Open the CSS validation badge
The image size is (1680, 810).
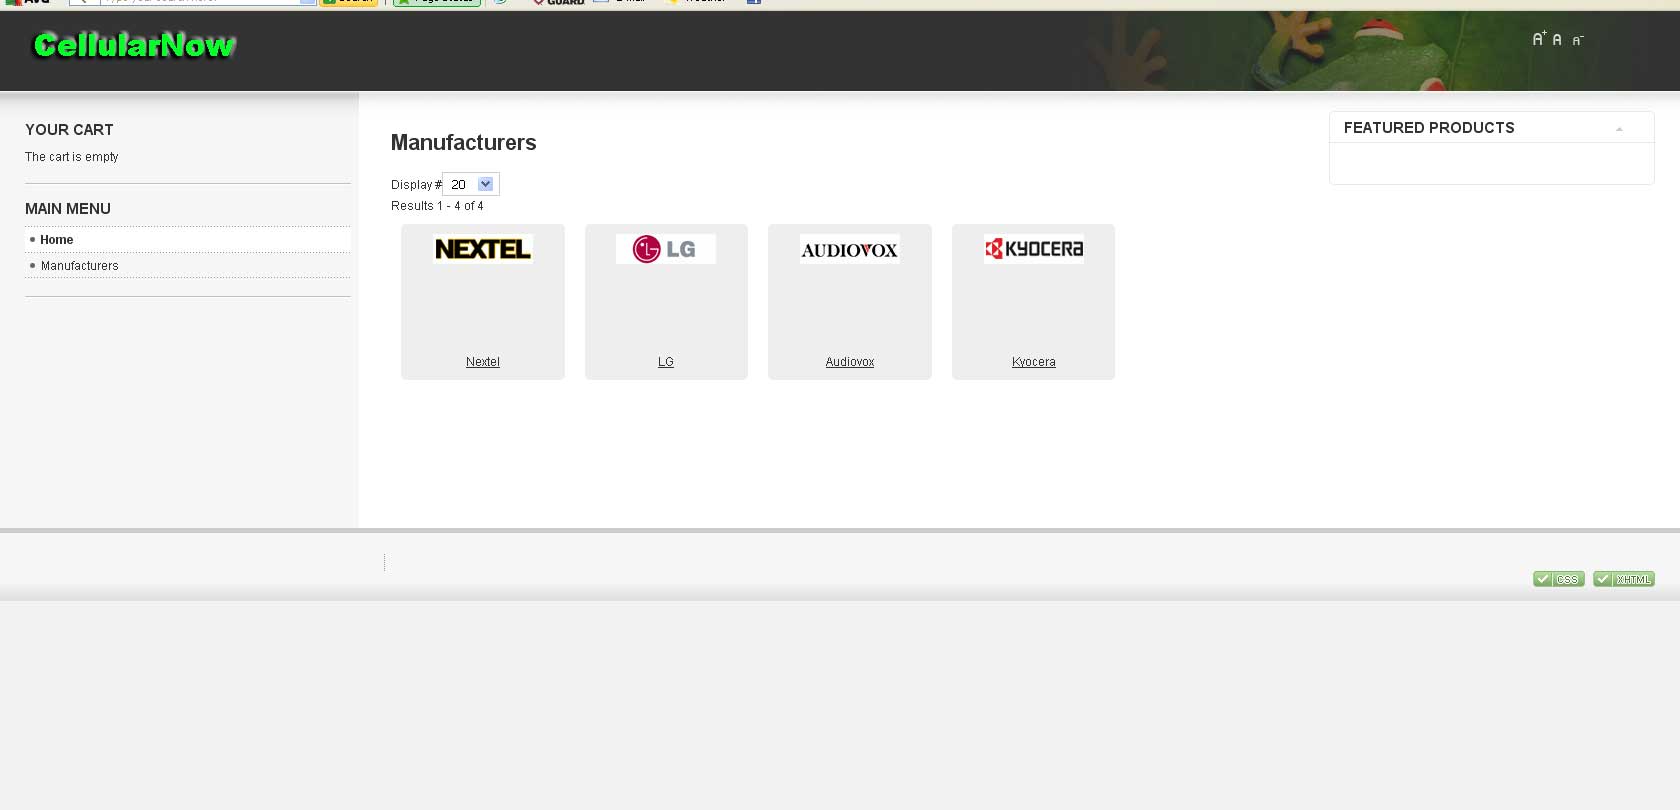point(1559,579)
